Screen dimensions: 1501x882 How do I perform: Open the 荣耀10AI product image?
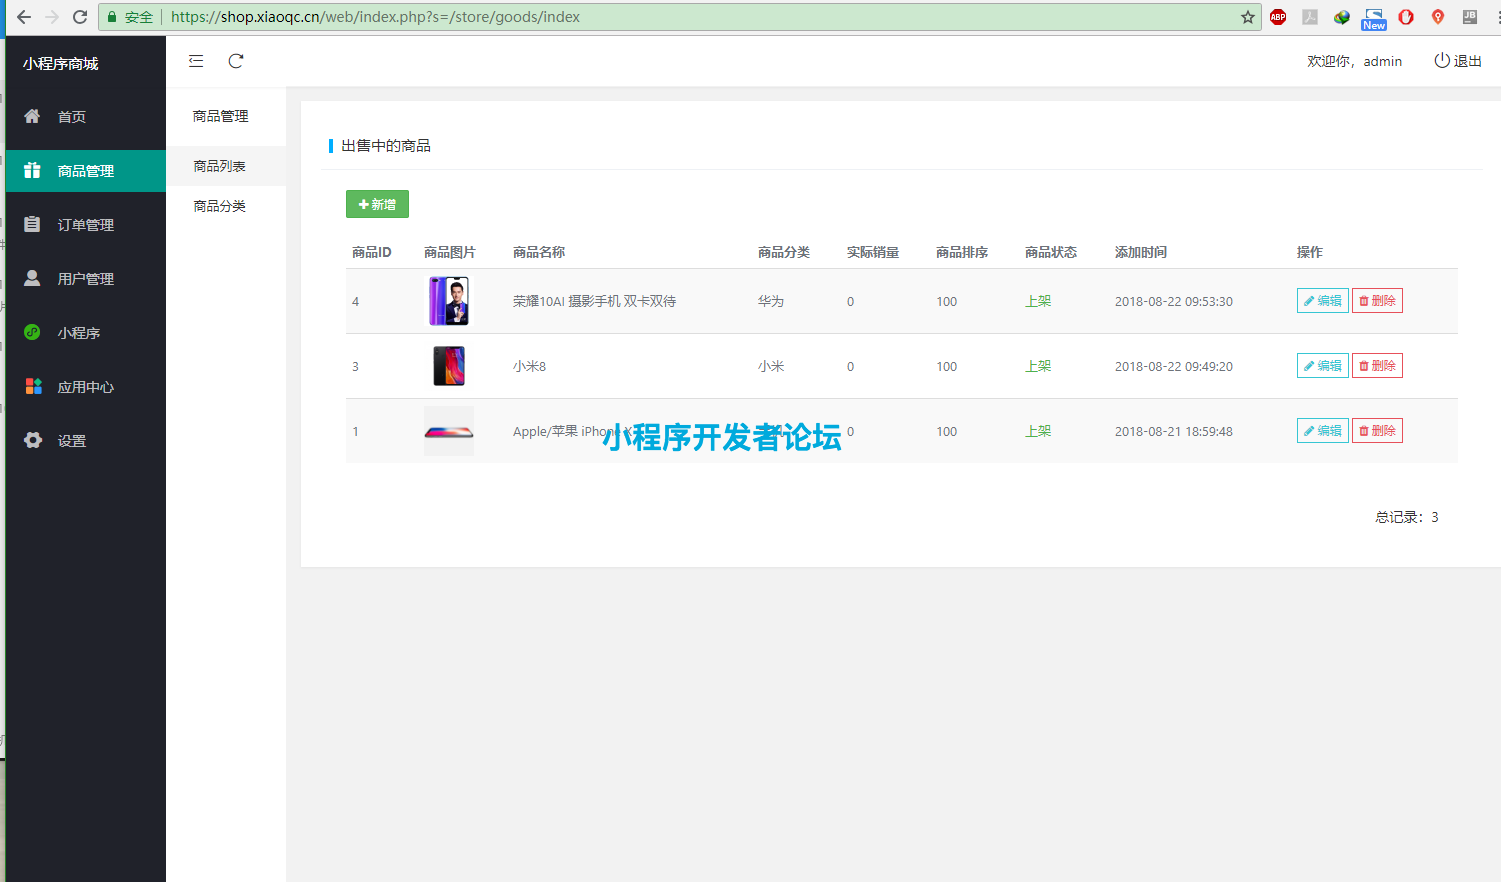(x=449, y=301)
